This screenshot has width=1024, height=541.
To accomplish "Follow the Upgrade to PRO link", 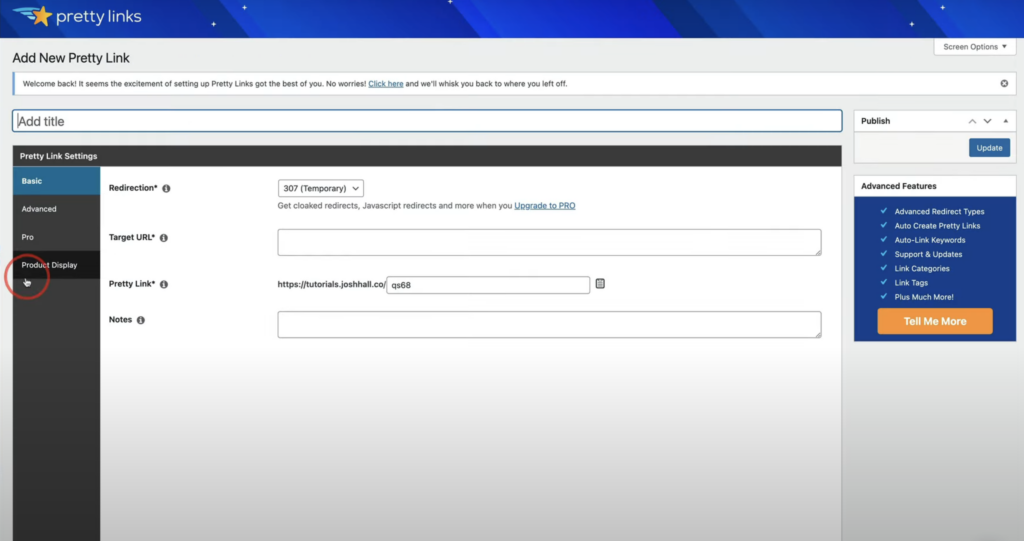I will coord(545,206).
